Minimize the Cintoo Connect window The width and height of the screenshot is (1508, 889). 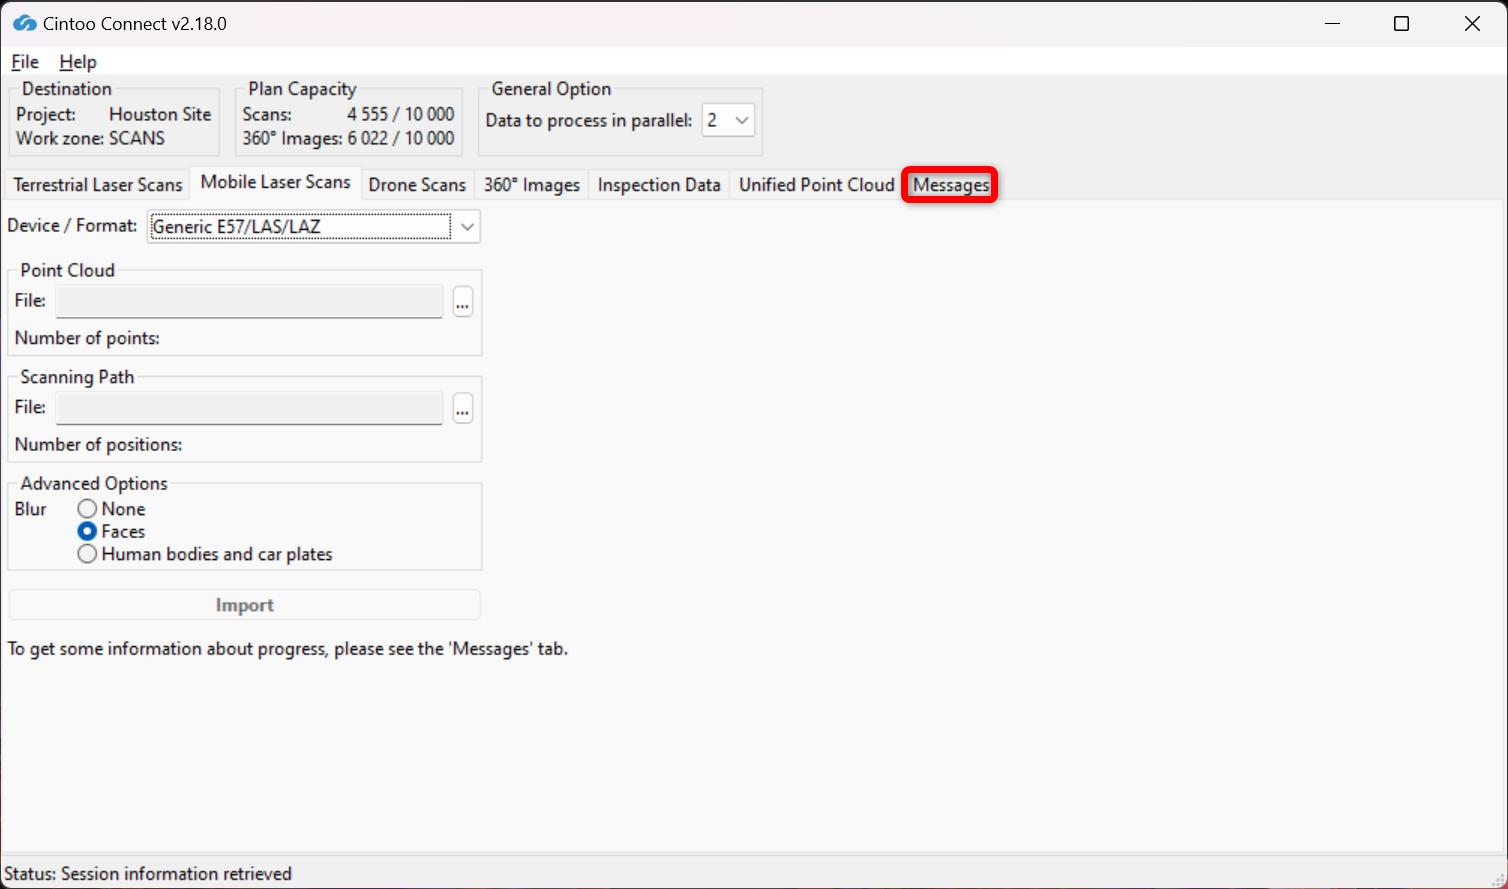pos(1332,24)
